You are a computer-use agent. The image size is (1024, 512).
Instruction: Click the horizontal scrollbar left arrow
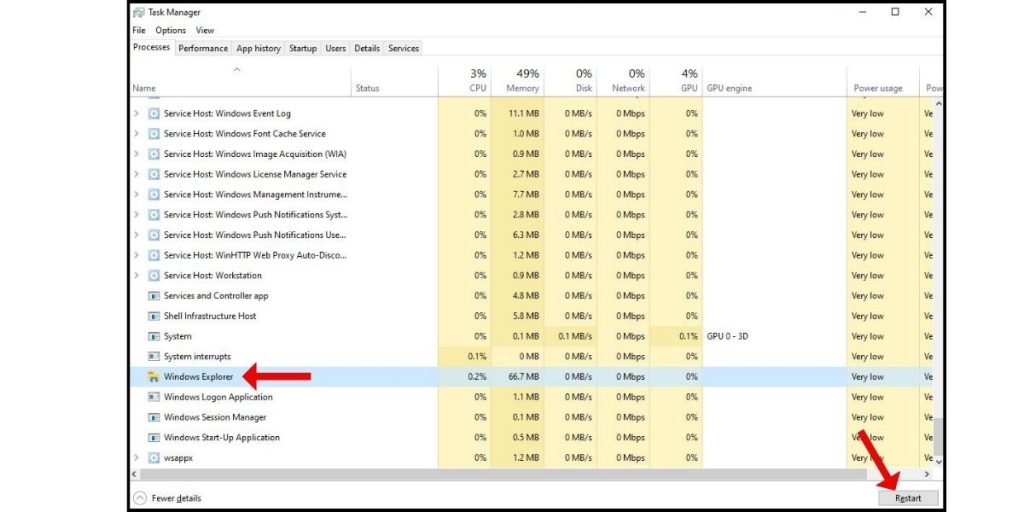pyautogui.click(x=135, y=474)
